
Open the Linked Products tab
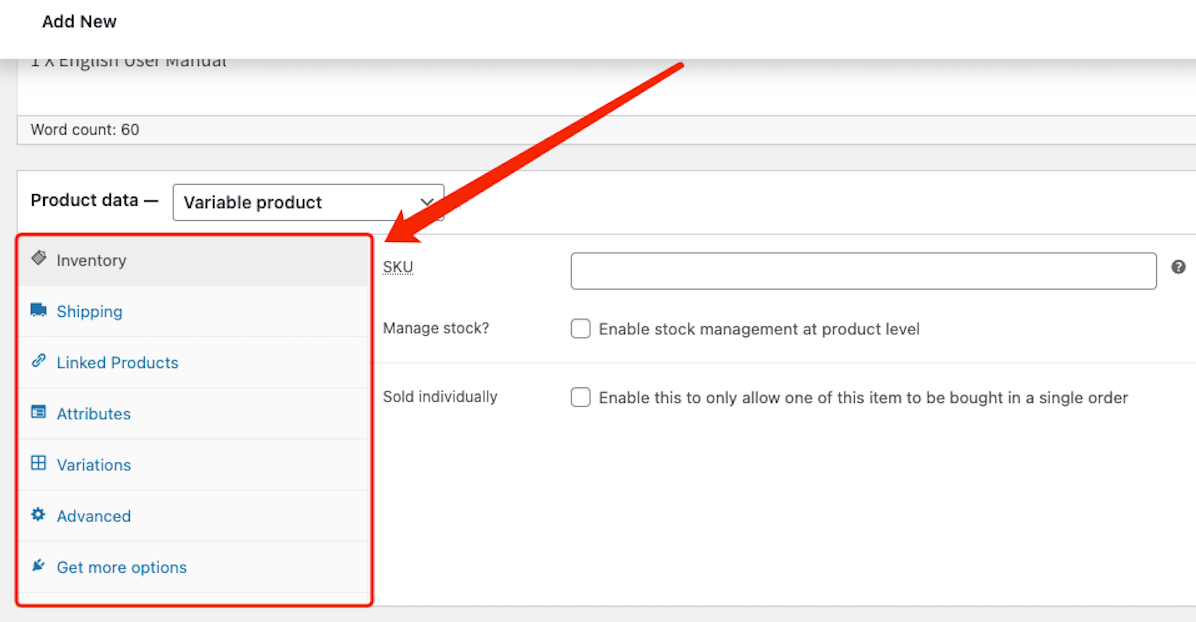194,363
